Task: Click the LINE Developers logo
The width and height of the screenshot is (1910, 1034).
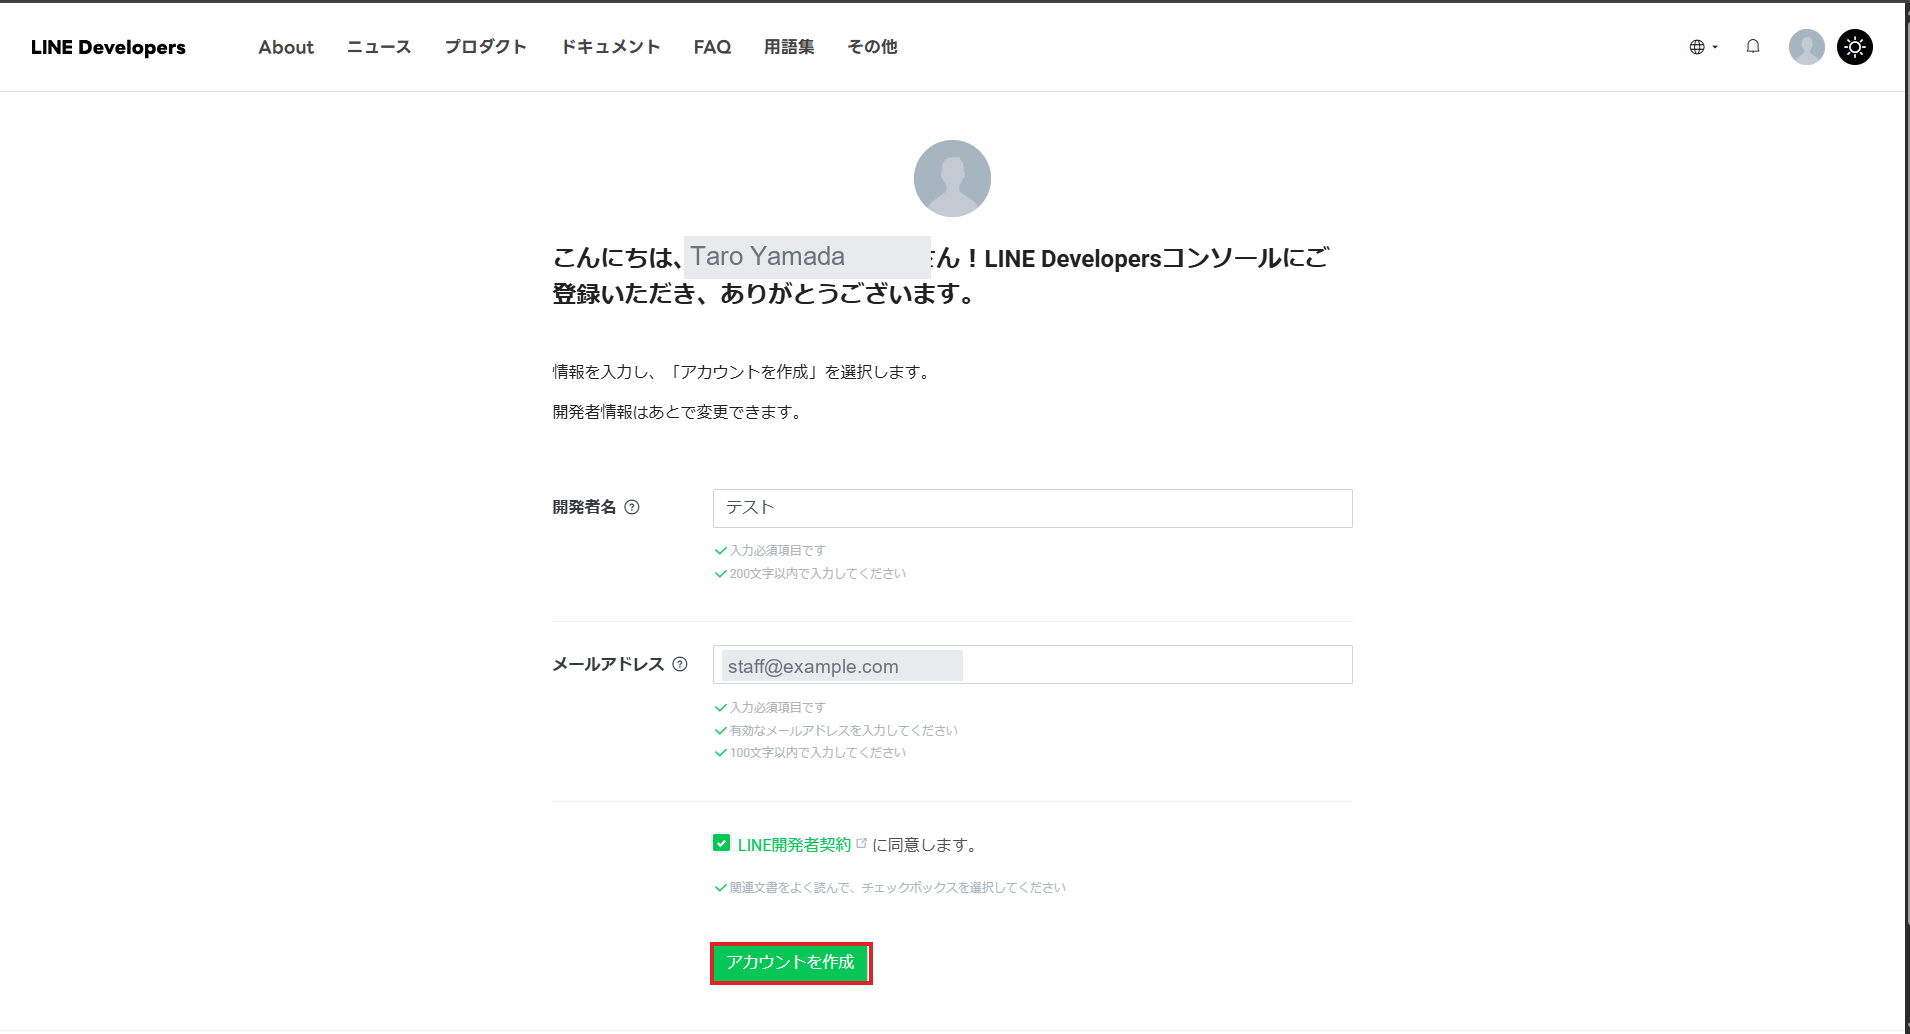Action: [x=108, y=47]
